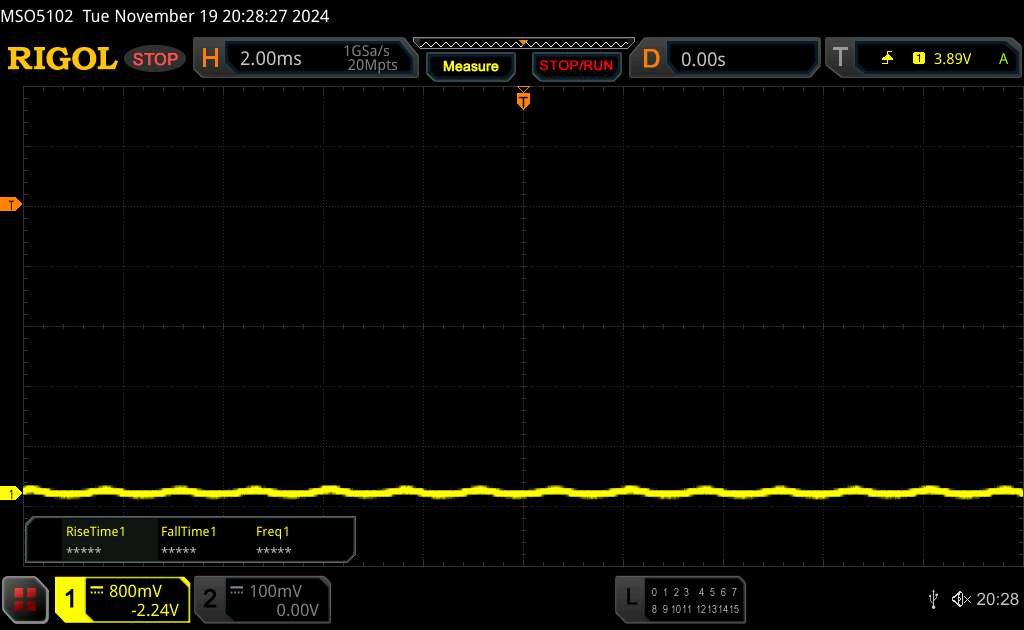Click the orange D delay label

[x=651, y=59]
